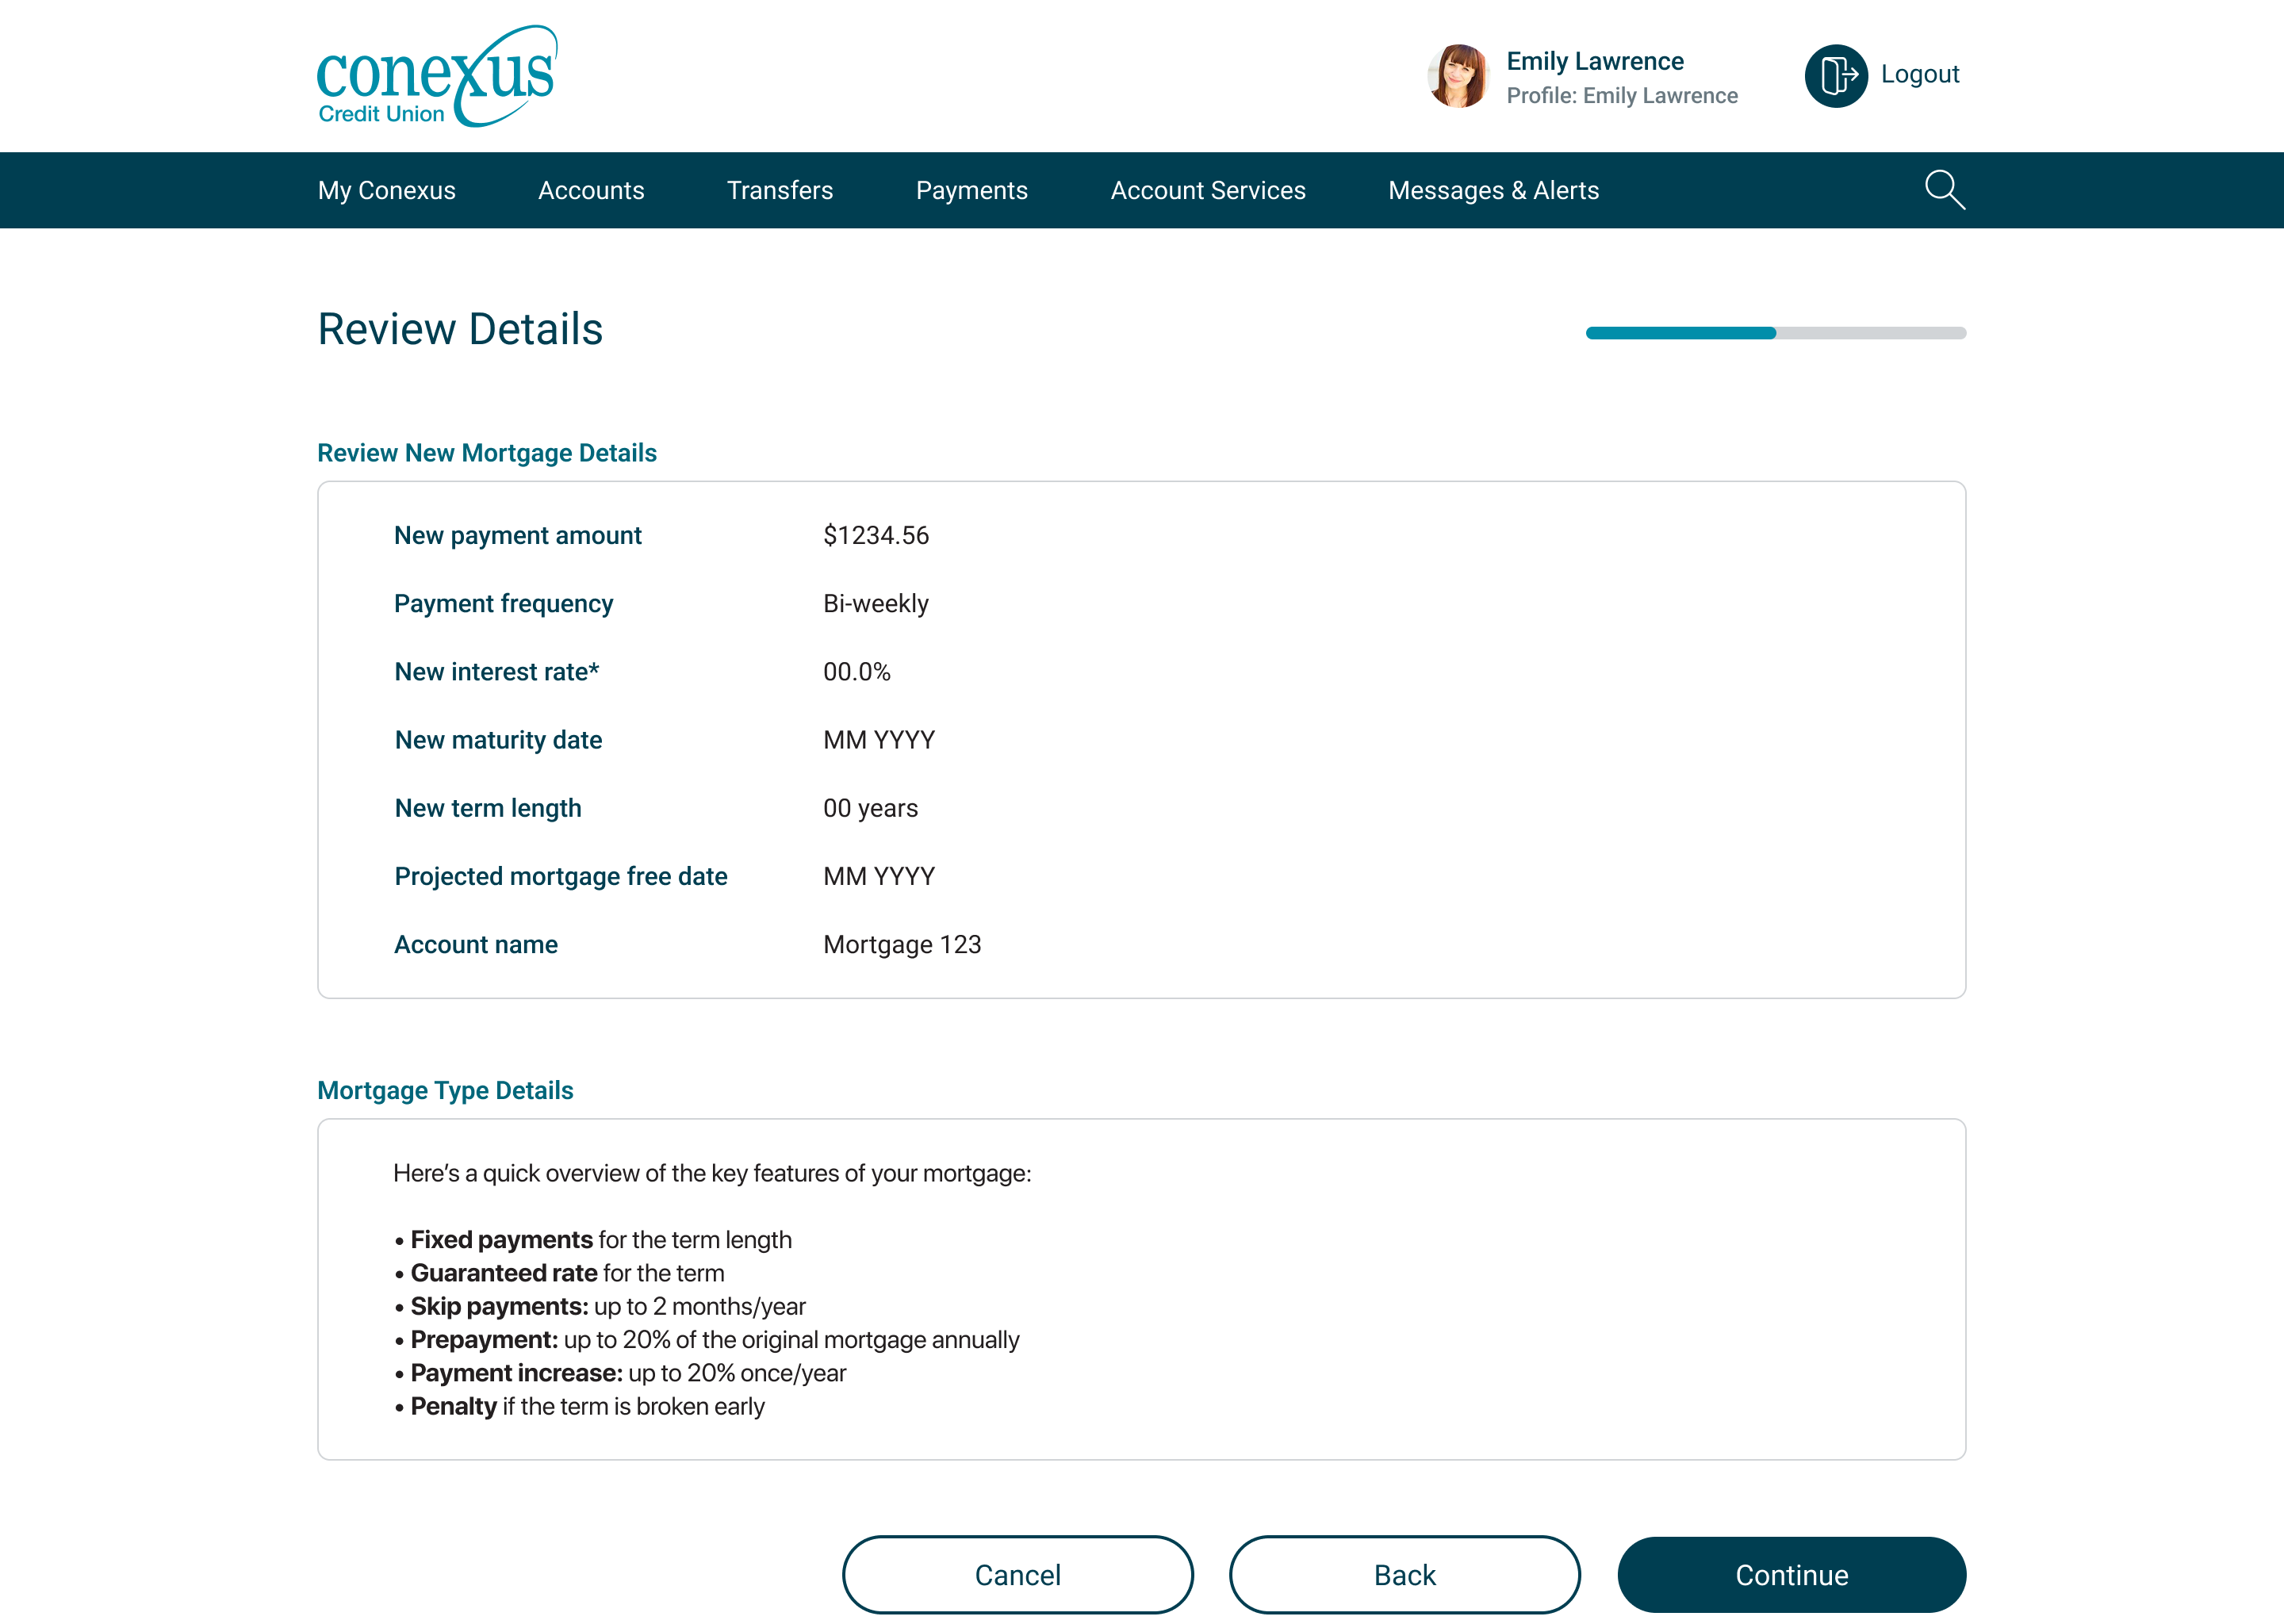Click the Payment increase bullet

[x=620, y=1372]
